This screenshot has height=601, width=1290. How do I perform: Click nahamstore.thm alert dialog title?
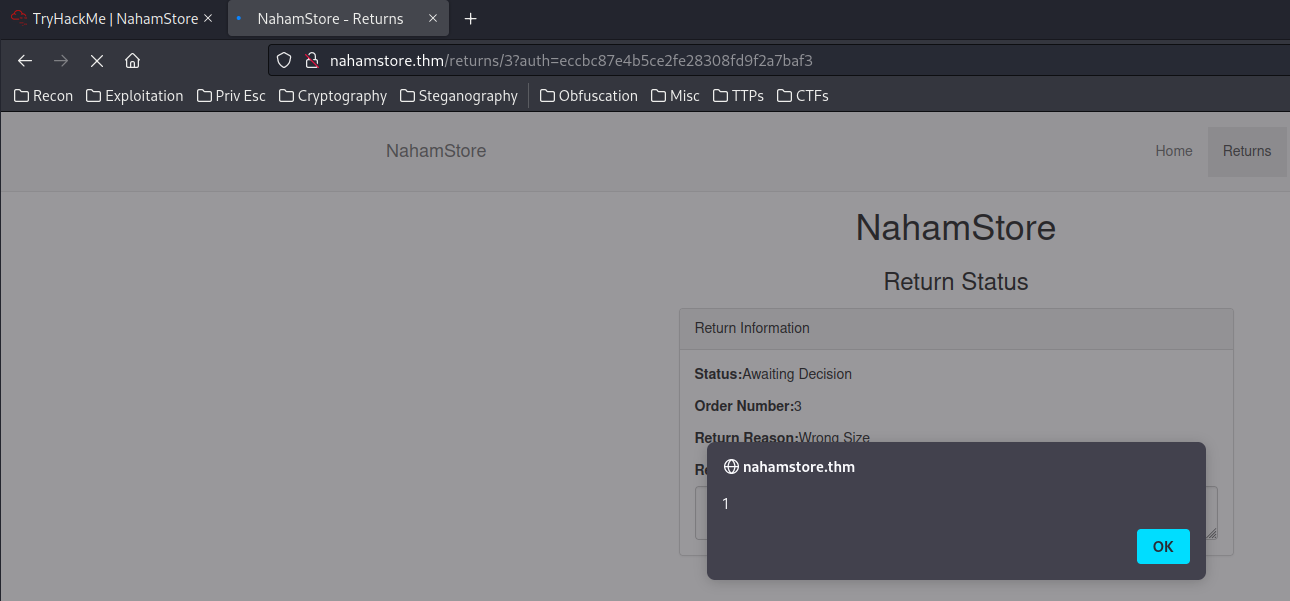pyautogui.click(x=799, y=467)
